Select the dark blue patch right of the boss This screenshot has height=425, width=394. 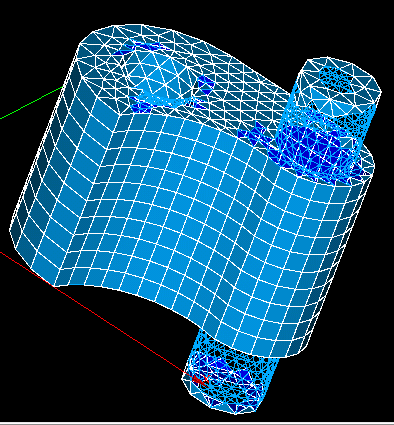205,85
